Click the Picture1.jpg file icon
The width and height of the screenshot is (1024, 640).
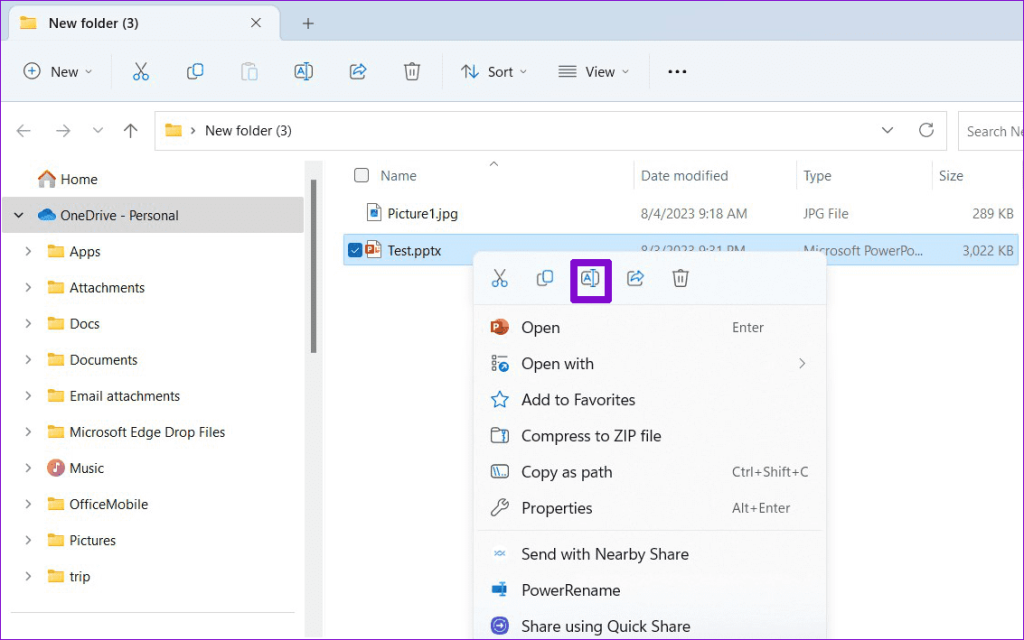click(374, 213)
